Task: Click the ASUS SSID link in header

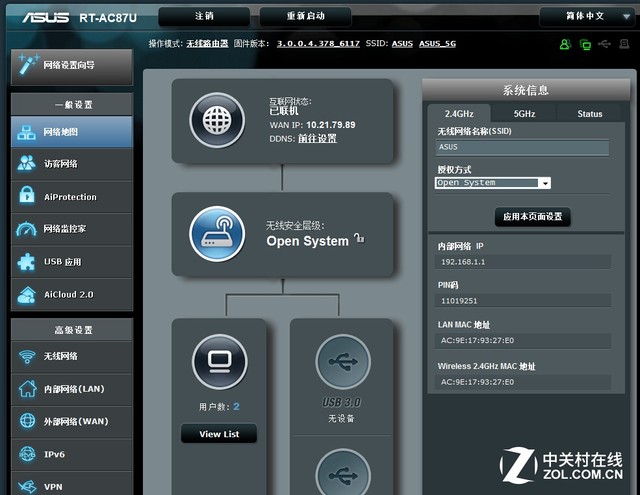Action: coord(402,44)
